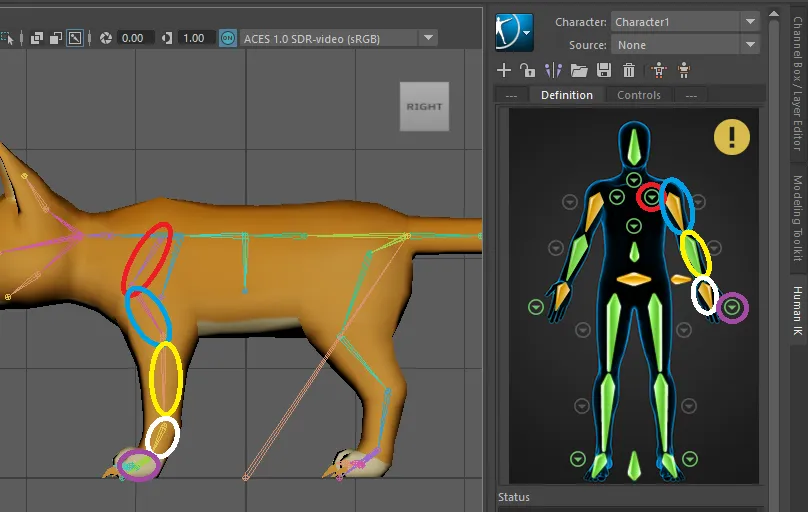Click the Delete Character trash icon
The image size is (808, 512).
tap(629, 70)
